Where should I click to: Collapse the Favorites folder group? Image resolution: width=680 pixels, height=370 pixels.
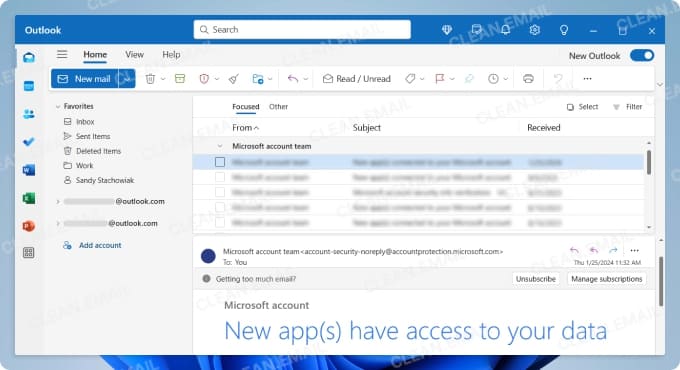tap(58, 106)
